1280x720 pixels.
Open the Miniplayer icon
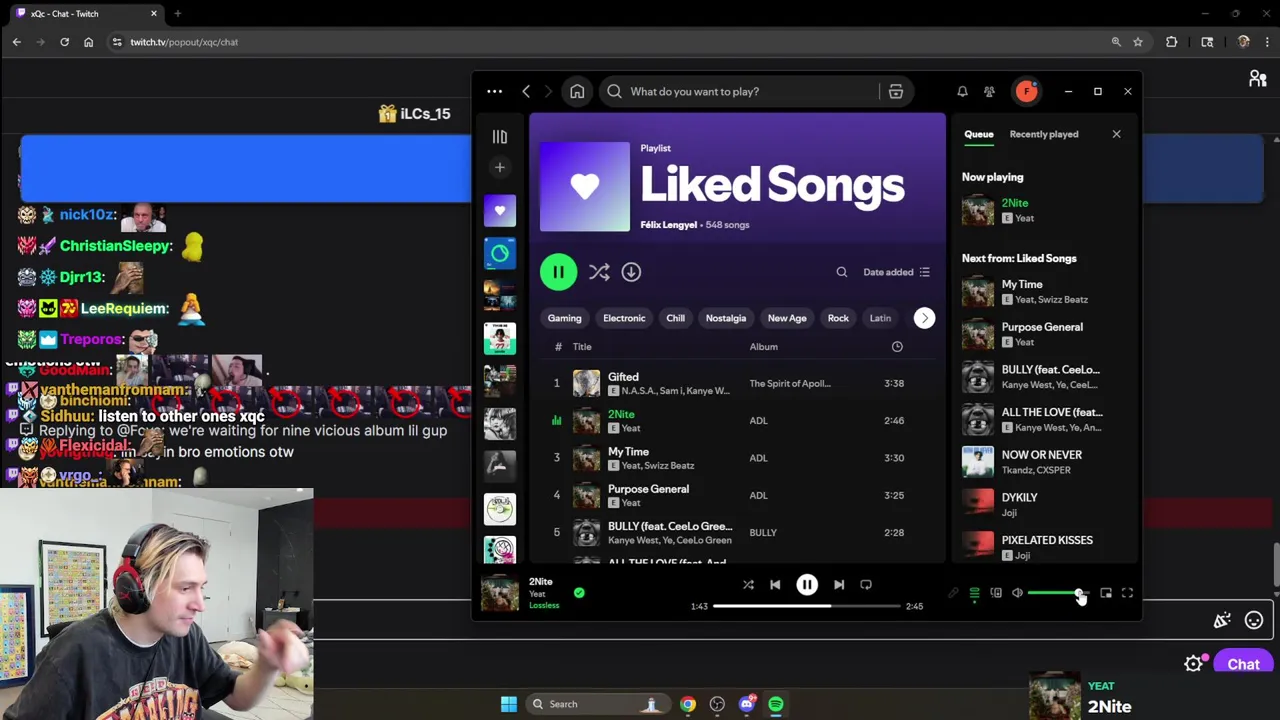1106,594
